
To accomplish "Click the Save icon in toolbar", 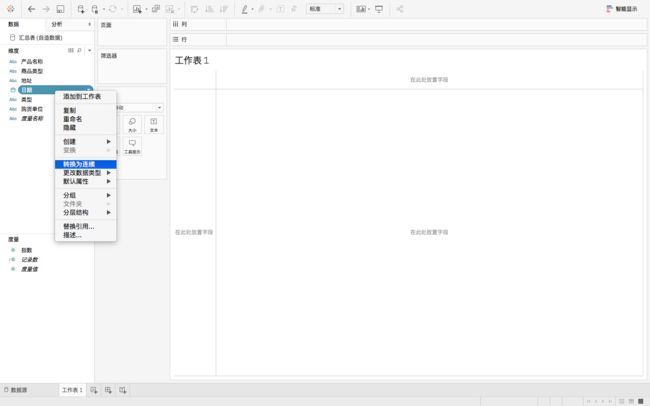I will (x=61, y=9).
